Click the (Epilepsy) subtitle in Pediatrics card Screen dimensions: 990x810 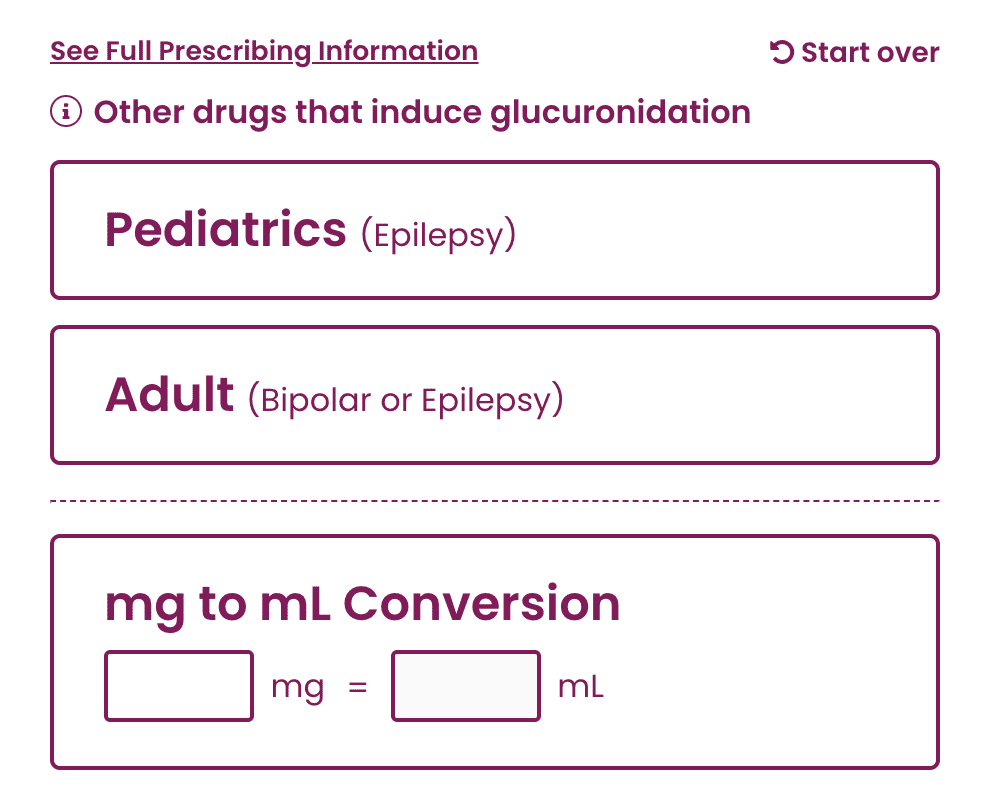tap(438, 235)
